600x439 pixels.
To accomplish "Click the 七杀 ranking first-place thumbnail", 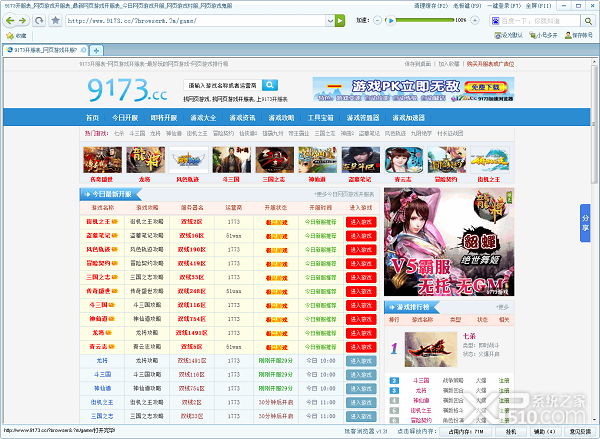I will pos(431,349).
